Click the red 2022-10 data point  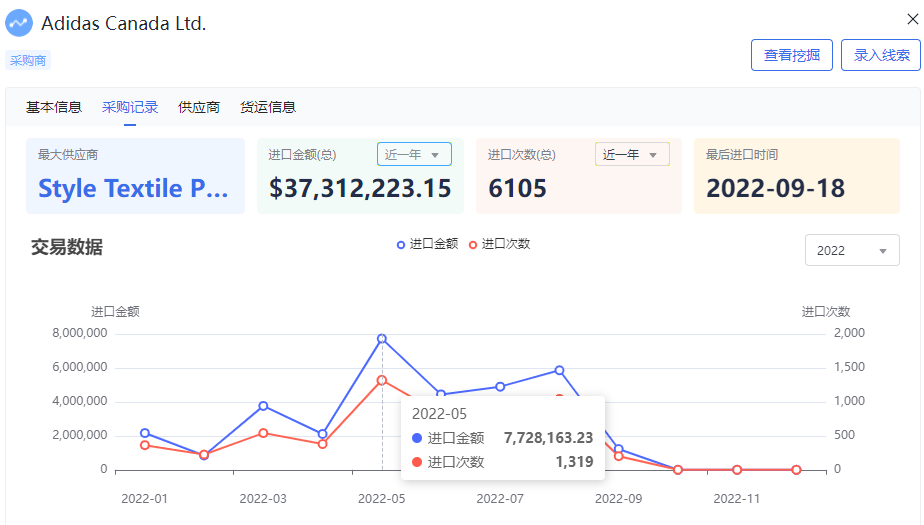678,470
